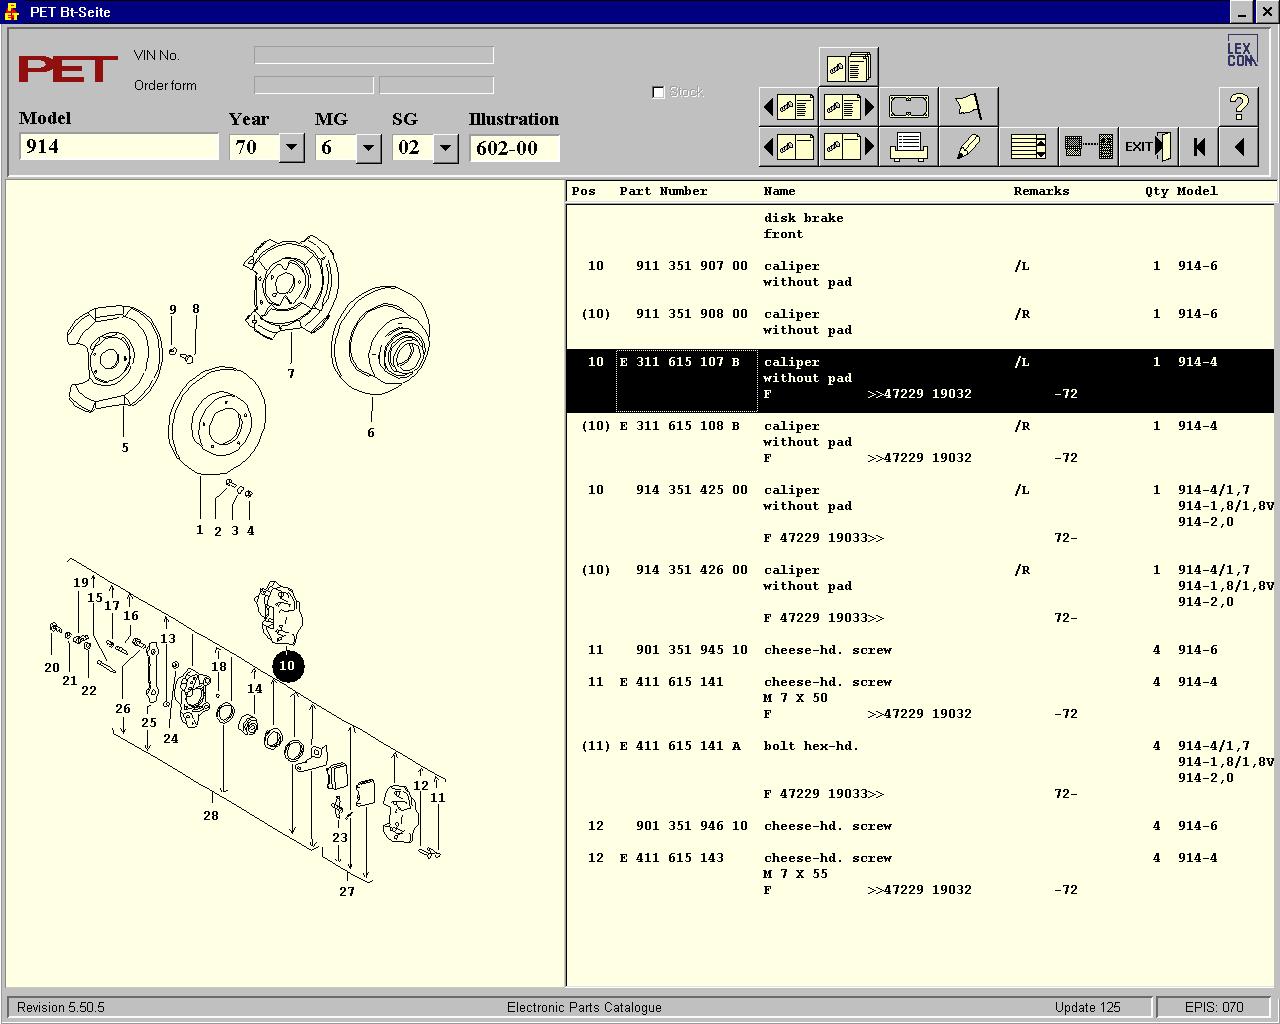Select part number 914 351 426 00

tap(692, 570)
